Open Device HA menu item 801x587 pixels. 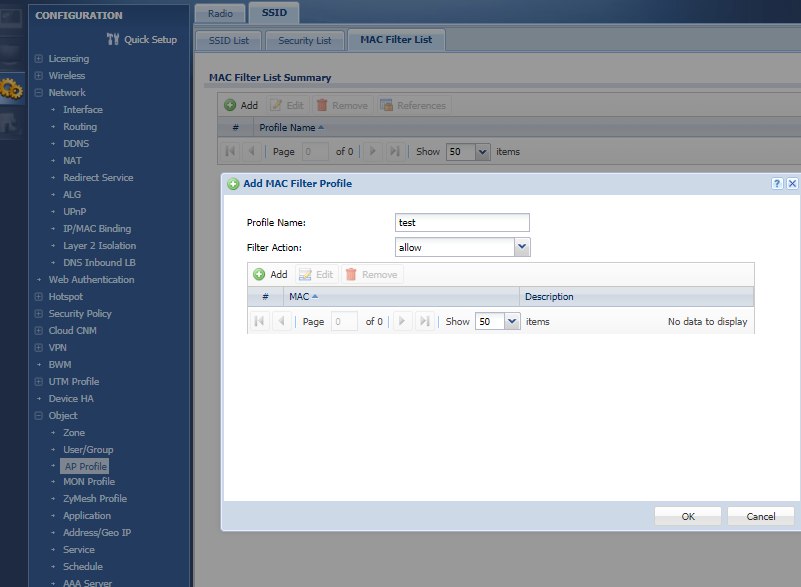coord(71,398)
